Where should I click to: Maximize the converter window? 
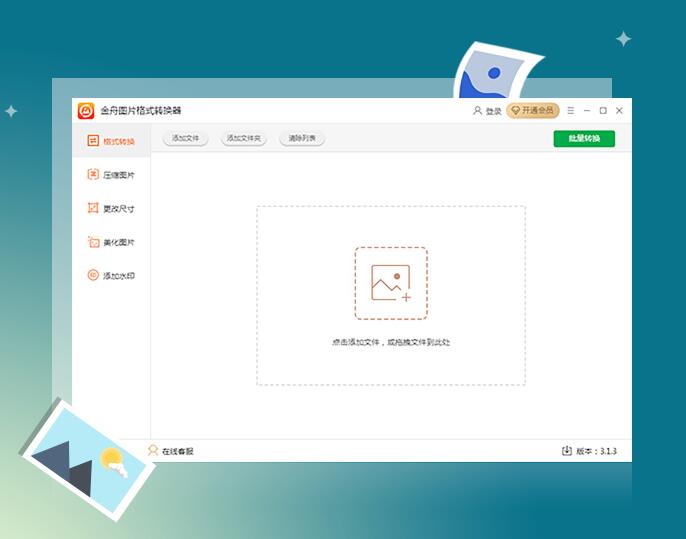(603, 111)
